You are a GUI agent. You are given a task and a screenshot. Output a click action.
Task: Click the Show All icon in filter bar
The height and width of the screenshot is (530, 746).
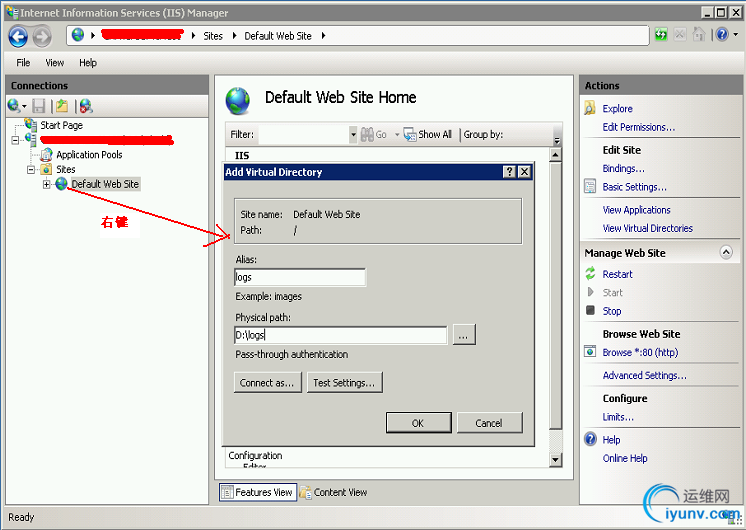(x=410, y=134)
